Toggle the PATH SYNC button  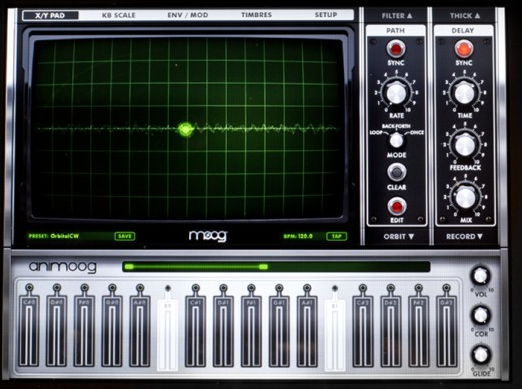click(396, 49)
